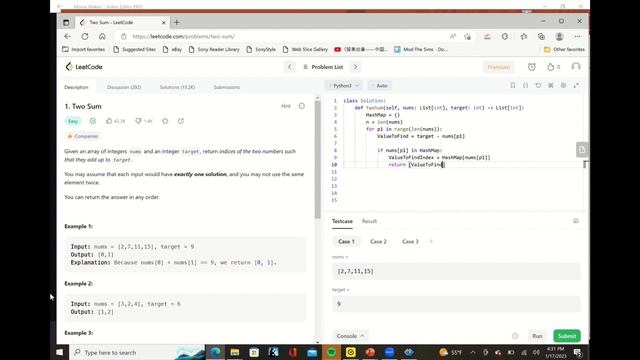Click the Hint link
This screenshot has height=360, width=640.
[286, 106]
